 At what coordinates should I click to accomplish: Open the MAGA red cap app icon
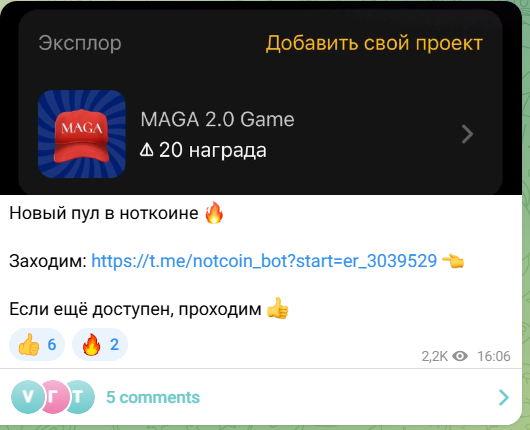tap(82, 134)
